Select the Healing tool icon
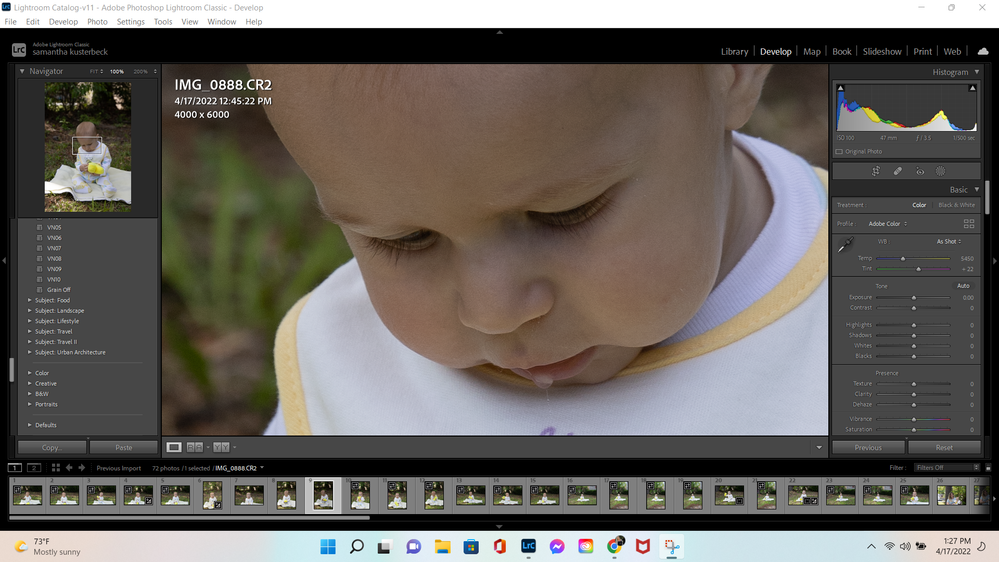Viewport: 999px width, 562px height. coord(897,171)
